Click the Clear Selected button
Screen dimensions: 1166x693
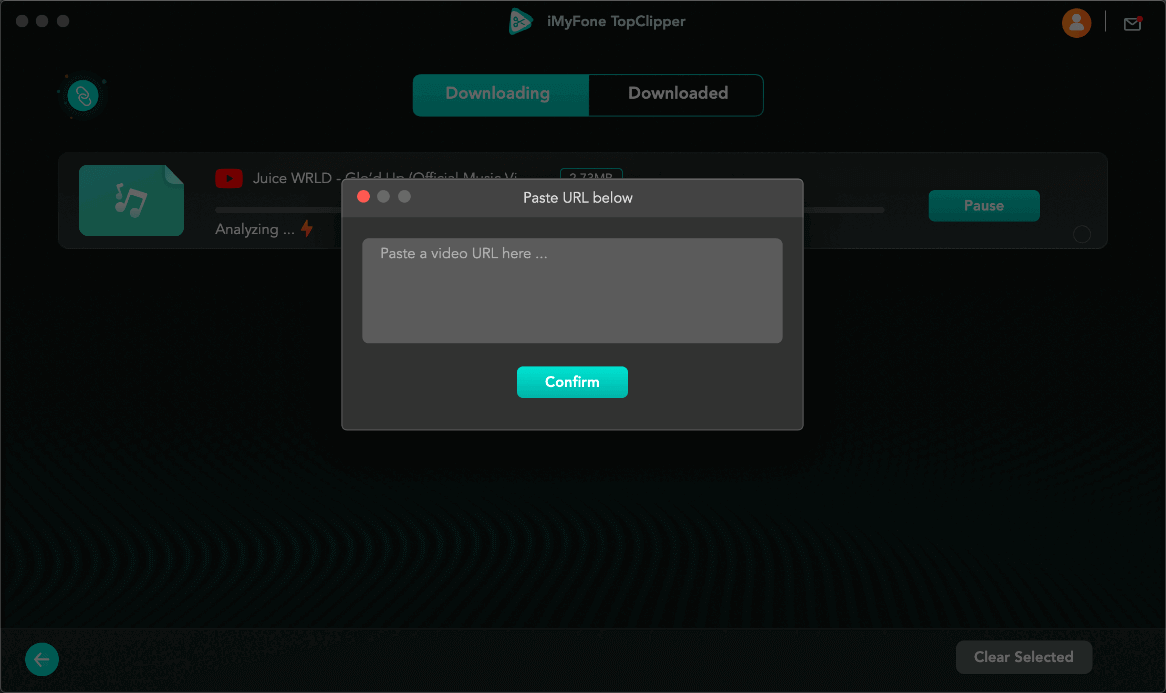[x=1023, y=657]
